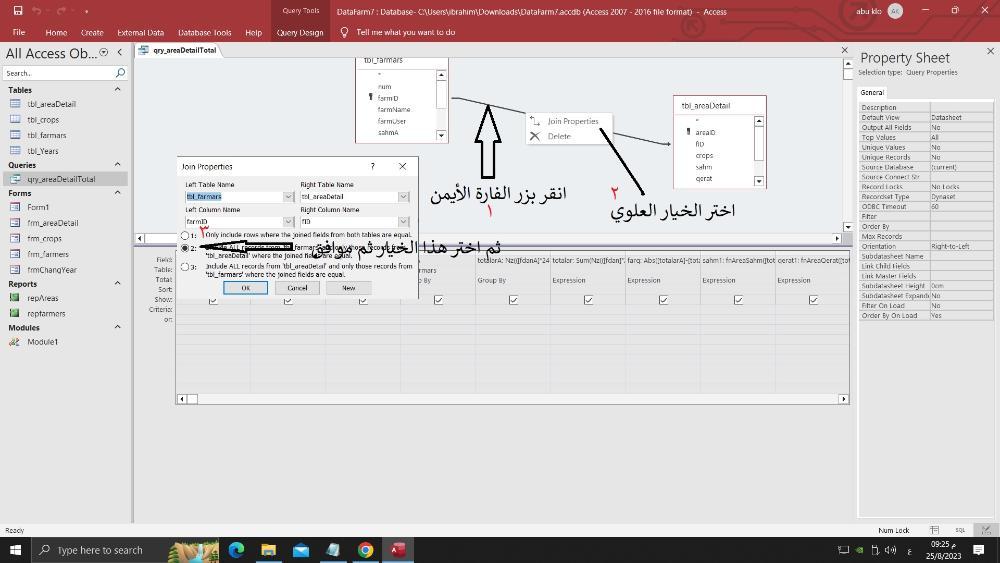Toggle Show checkbox for totalar column

[x=588, y=300]
